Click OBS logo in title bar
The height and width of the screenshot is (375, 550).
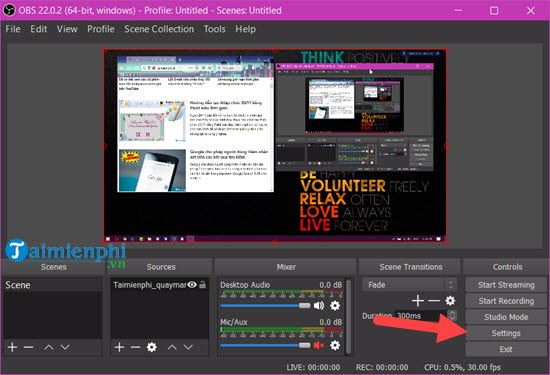[x=8, y=10]
